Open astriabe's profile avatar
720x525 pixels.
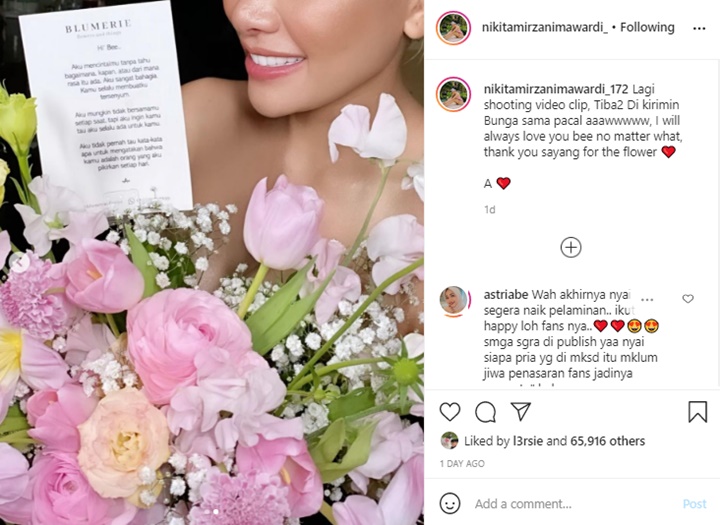[x=454, y=301]
